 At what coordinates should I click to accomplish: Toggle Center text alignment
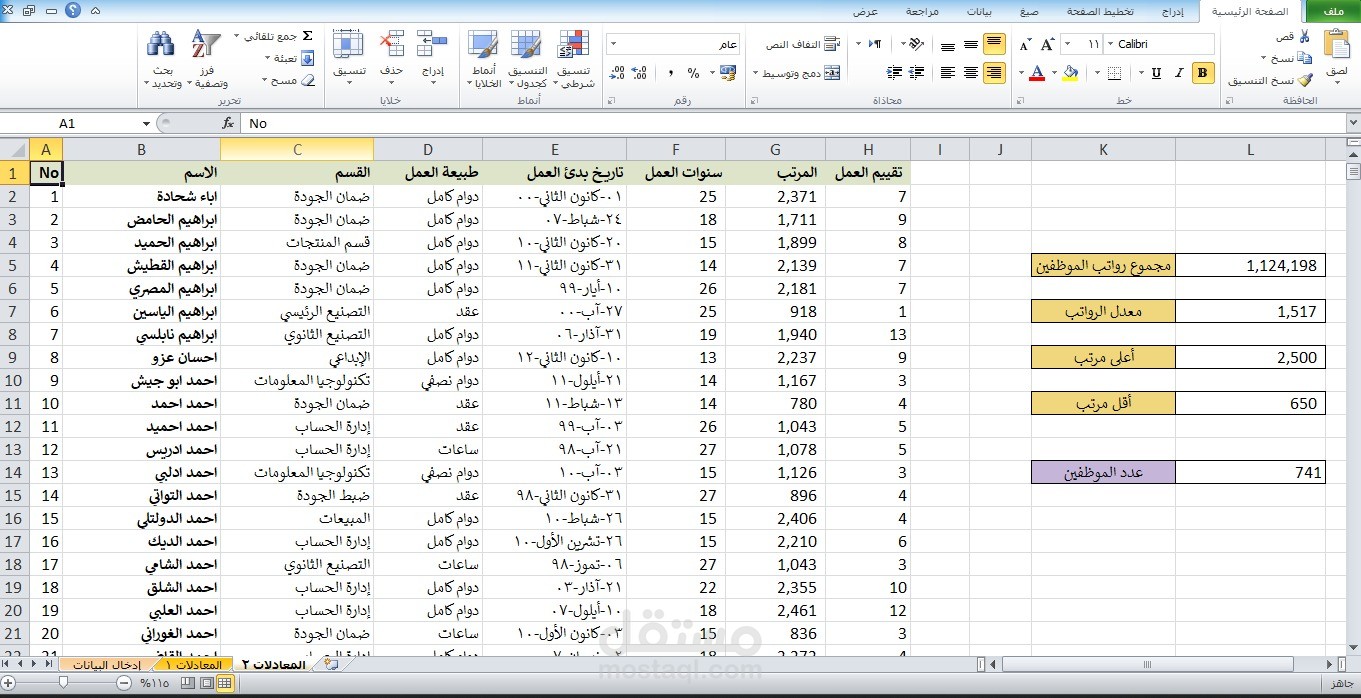tap(972, 72)
